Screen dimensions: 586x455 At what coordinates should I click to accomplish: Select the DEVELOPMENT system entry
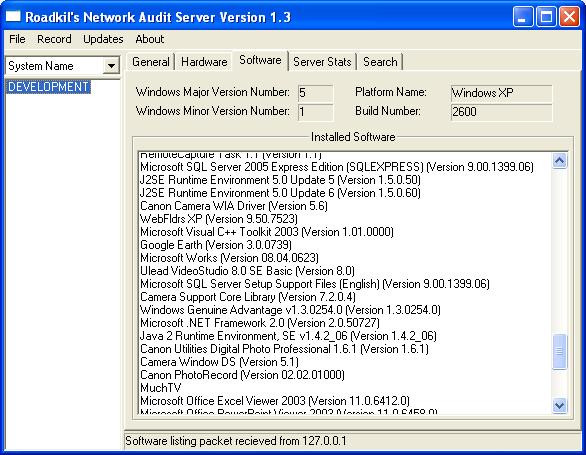coord(48,87)
